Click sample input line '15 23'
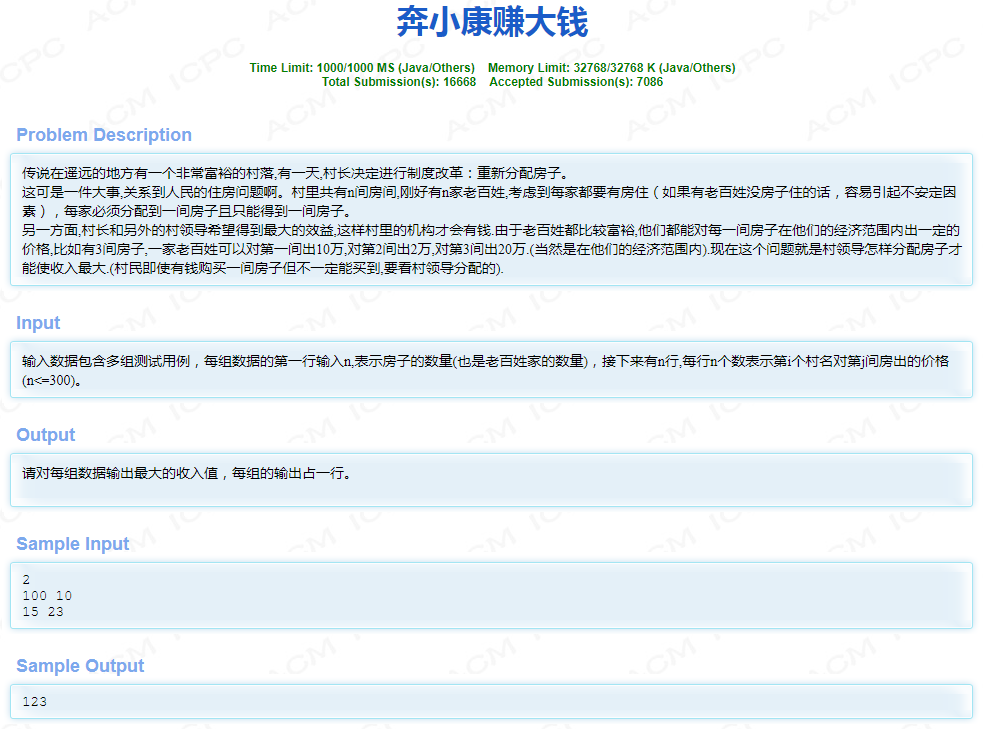Screen dimensions: 985x729 point(43,612)
